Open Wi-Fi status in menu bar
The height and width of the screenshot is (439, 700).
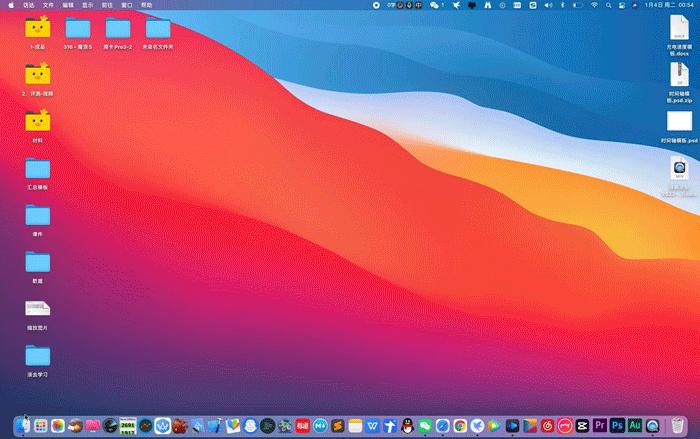click(594, 5)
